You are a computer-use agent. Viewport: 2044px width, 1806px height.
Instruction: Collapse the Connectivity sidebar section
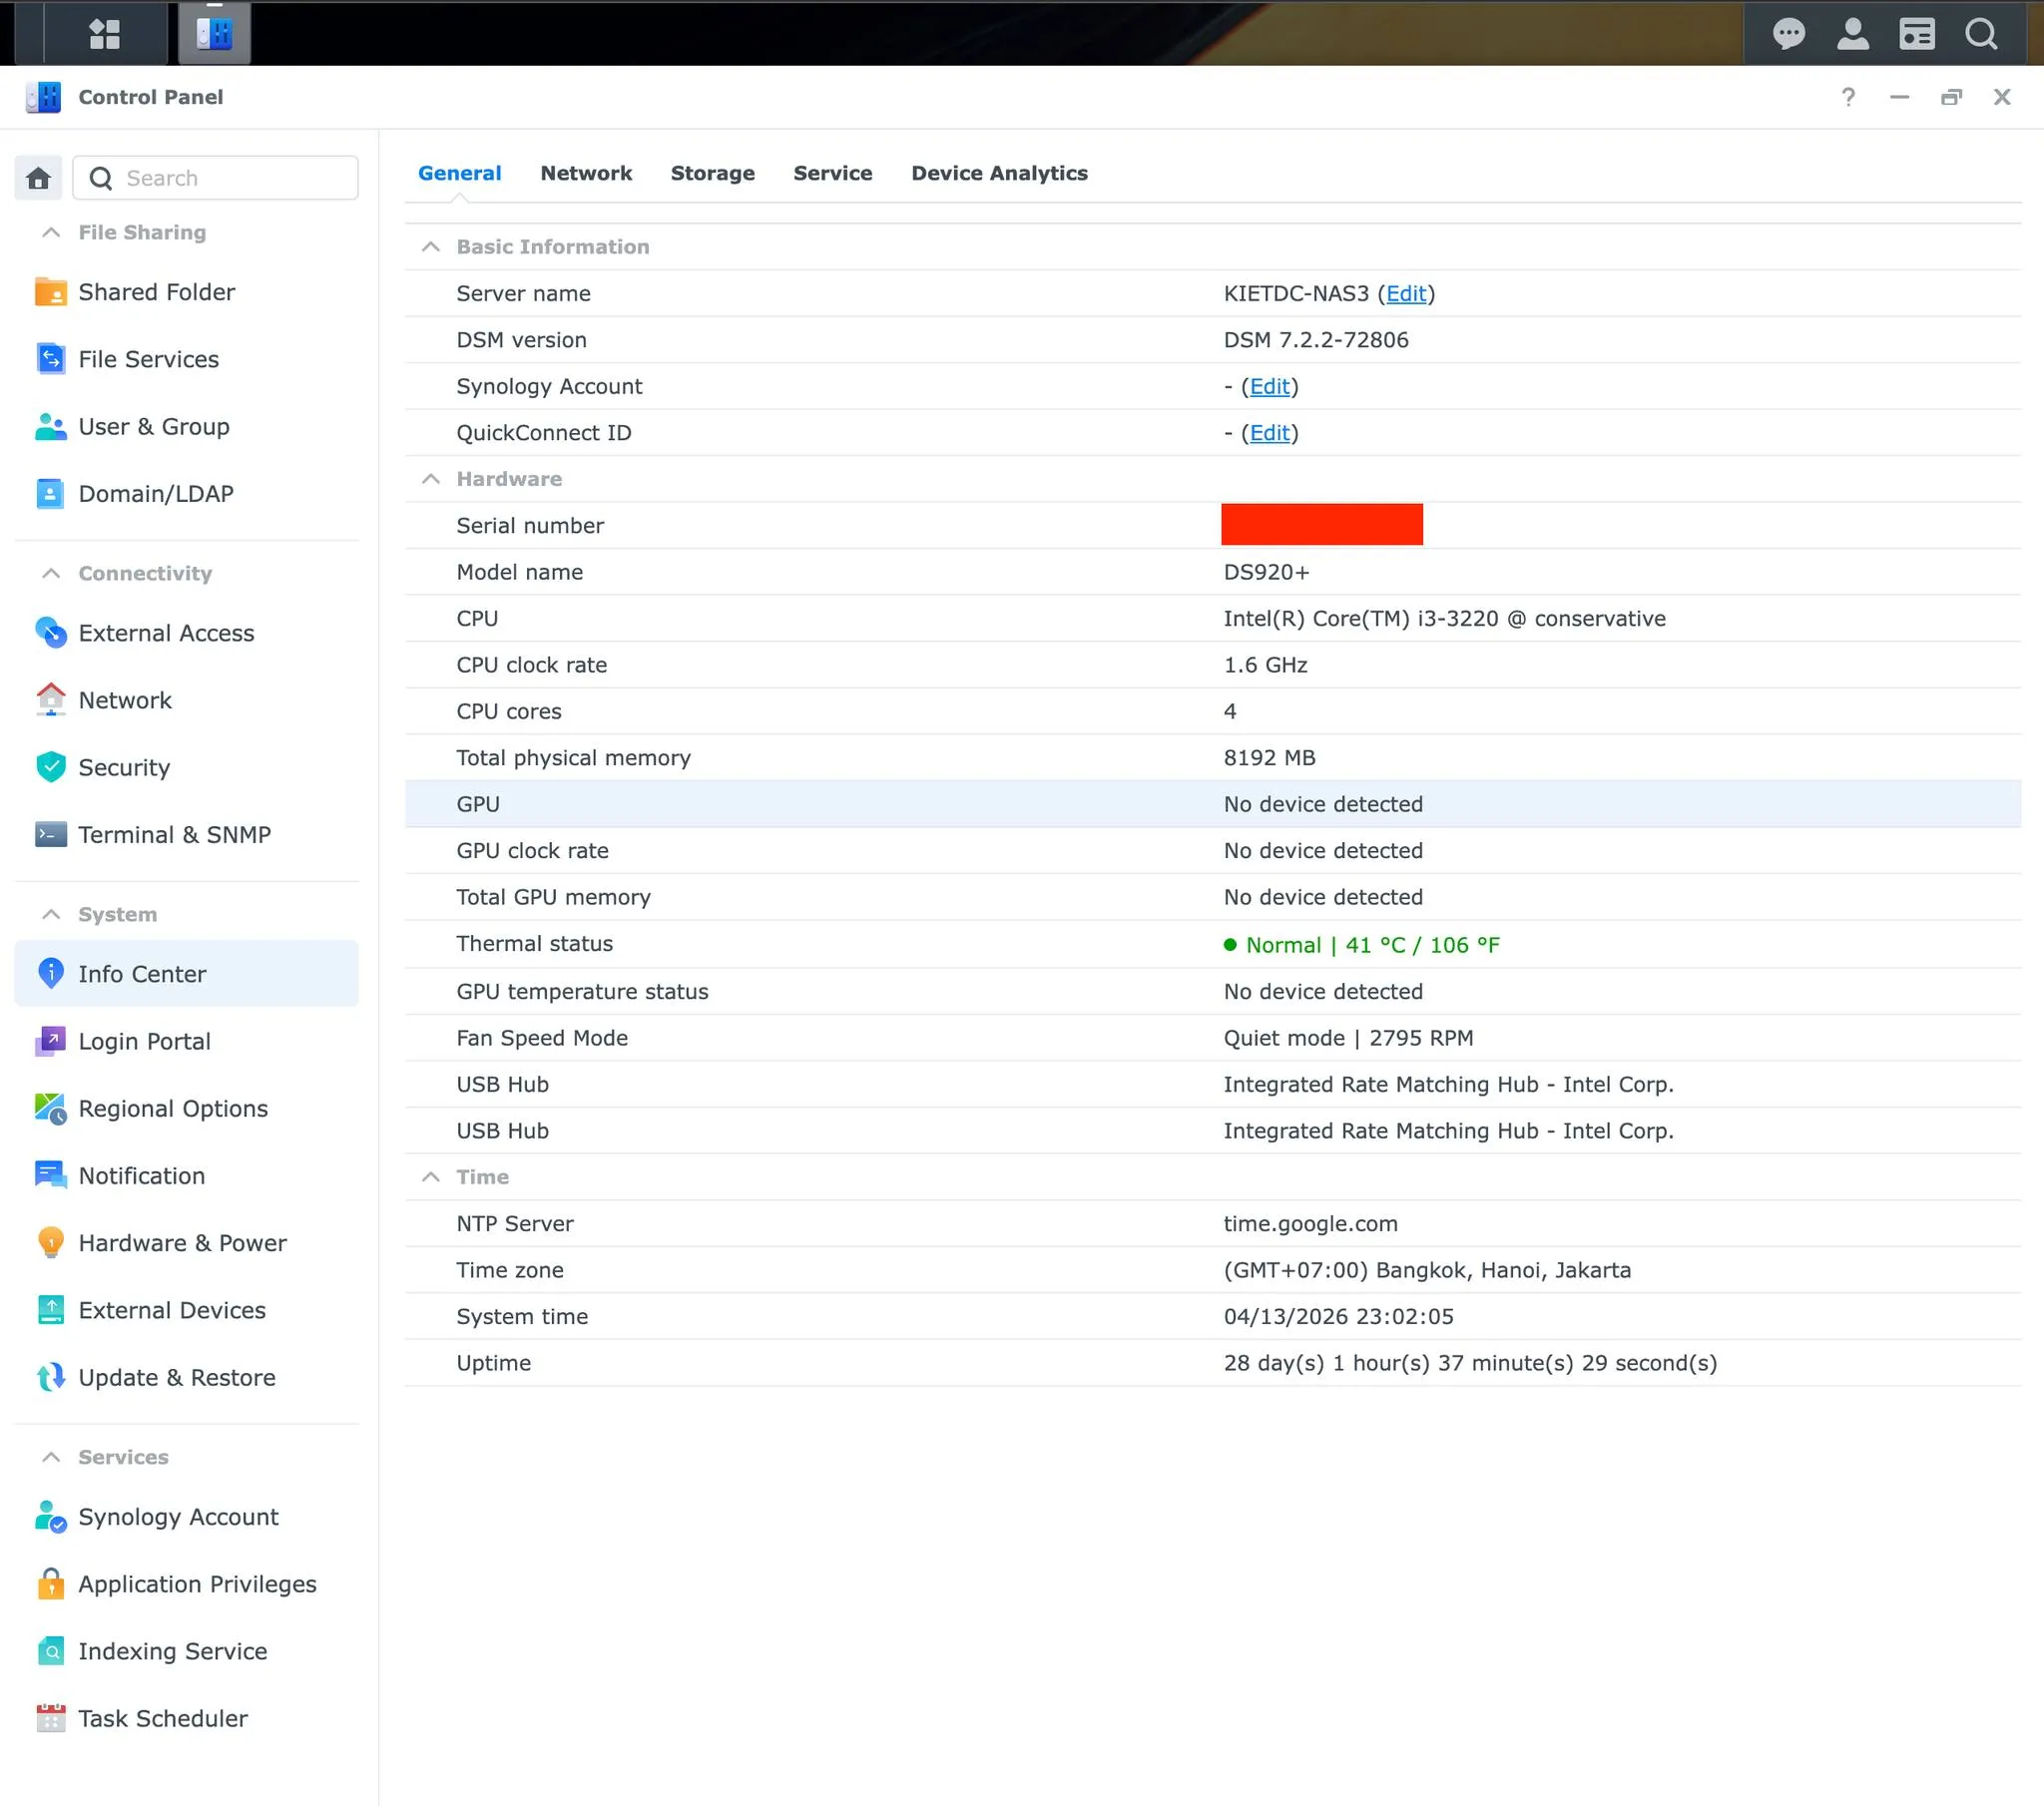point(51,573)
